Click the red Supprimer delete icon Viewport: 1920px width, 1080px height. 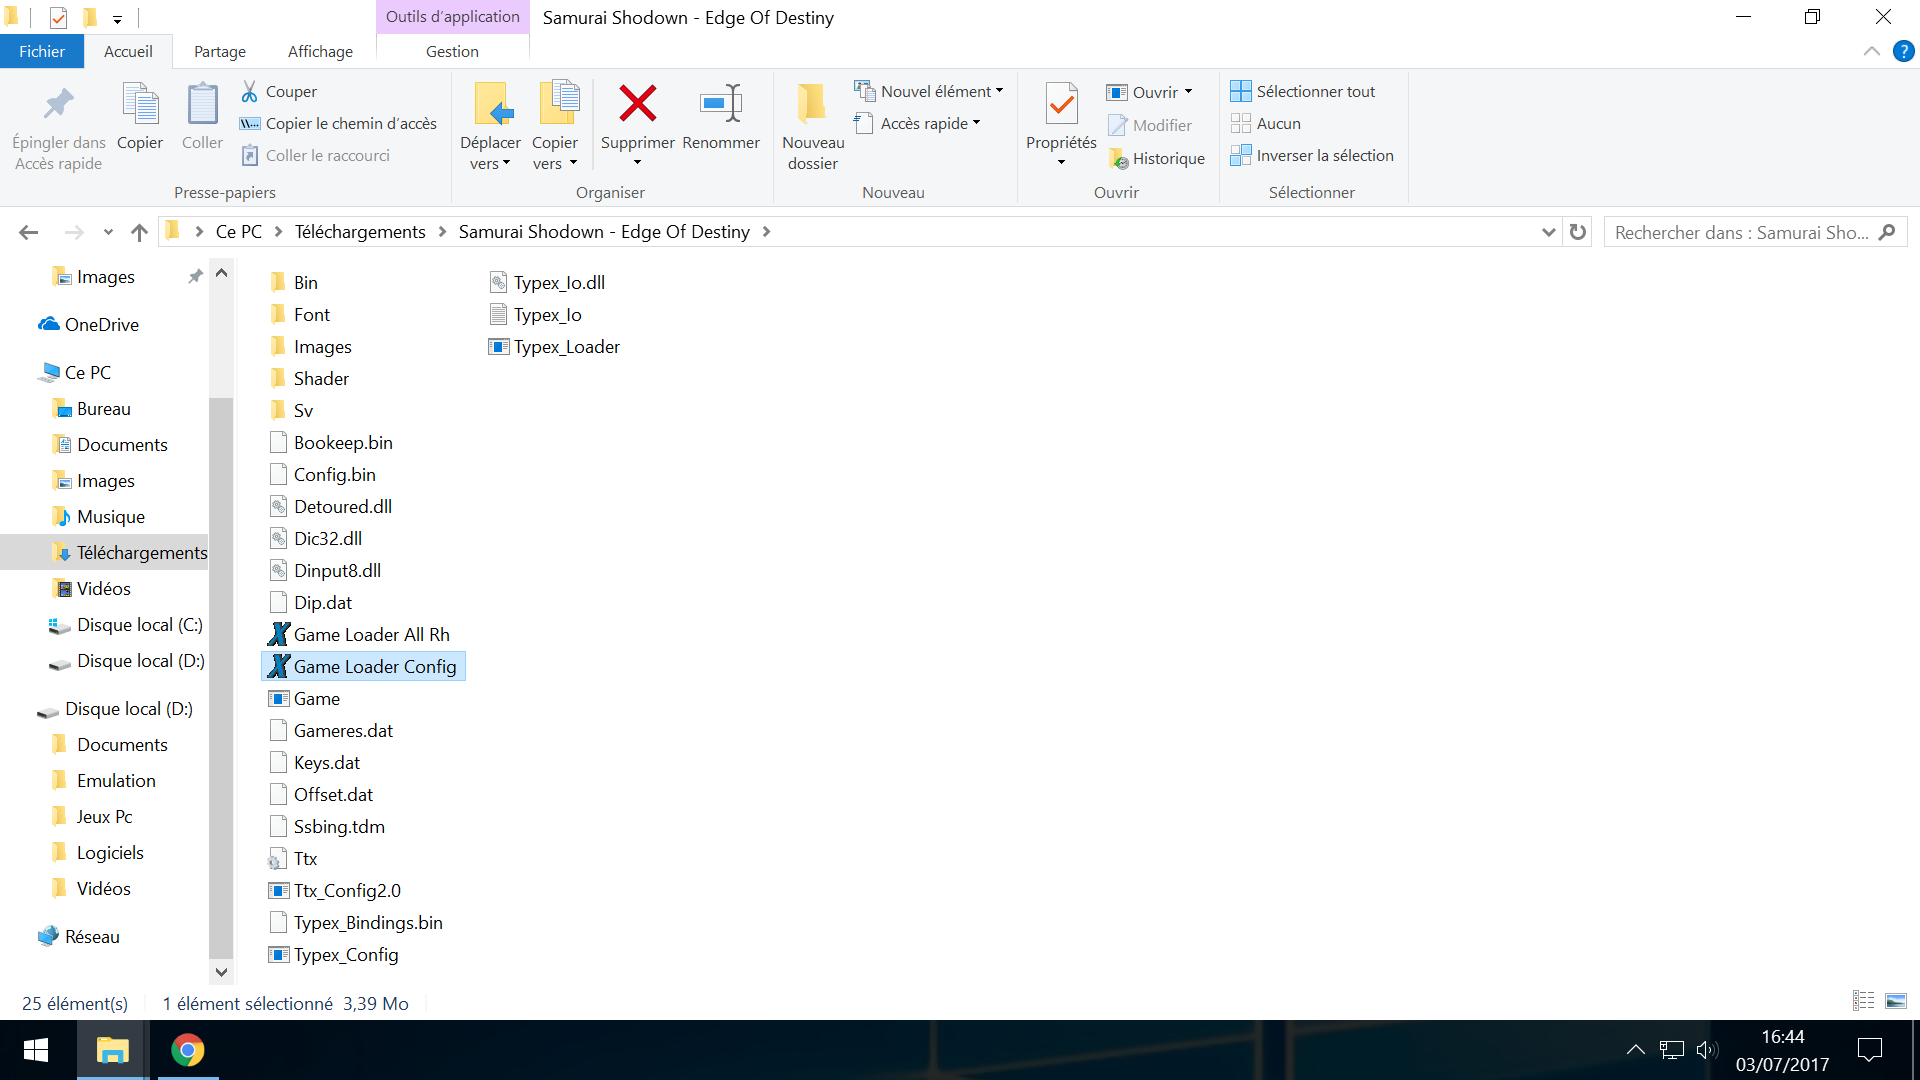click(637, 104)
